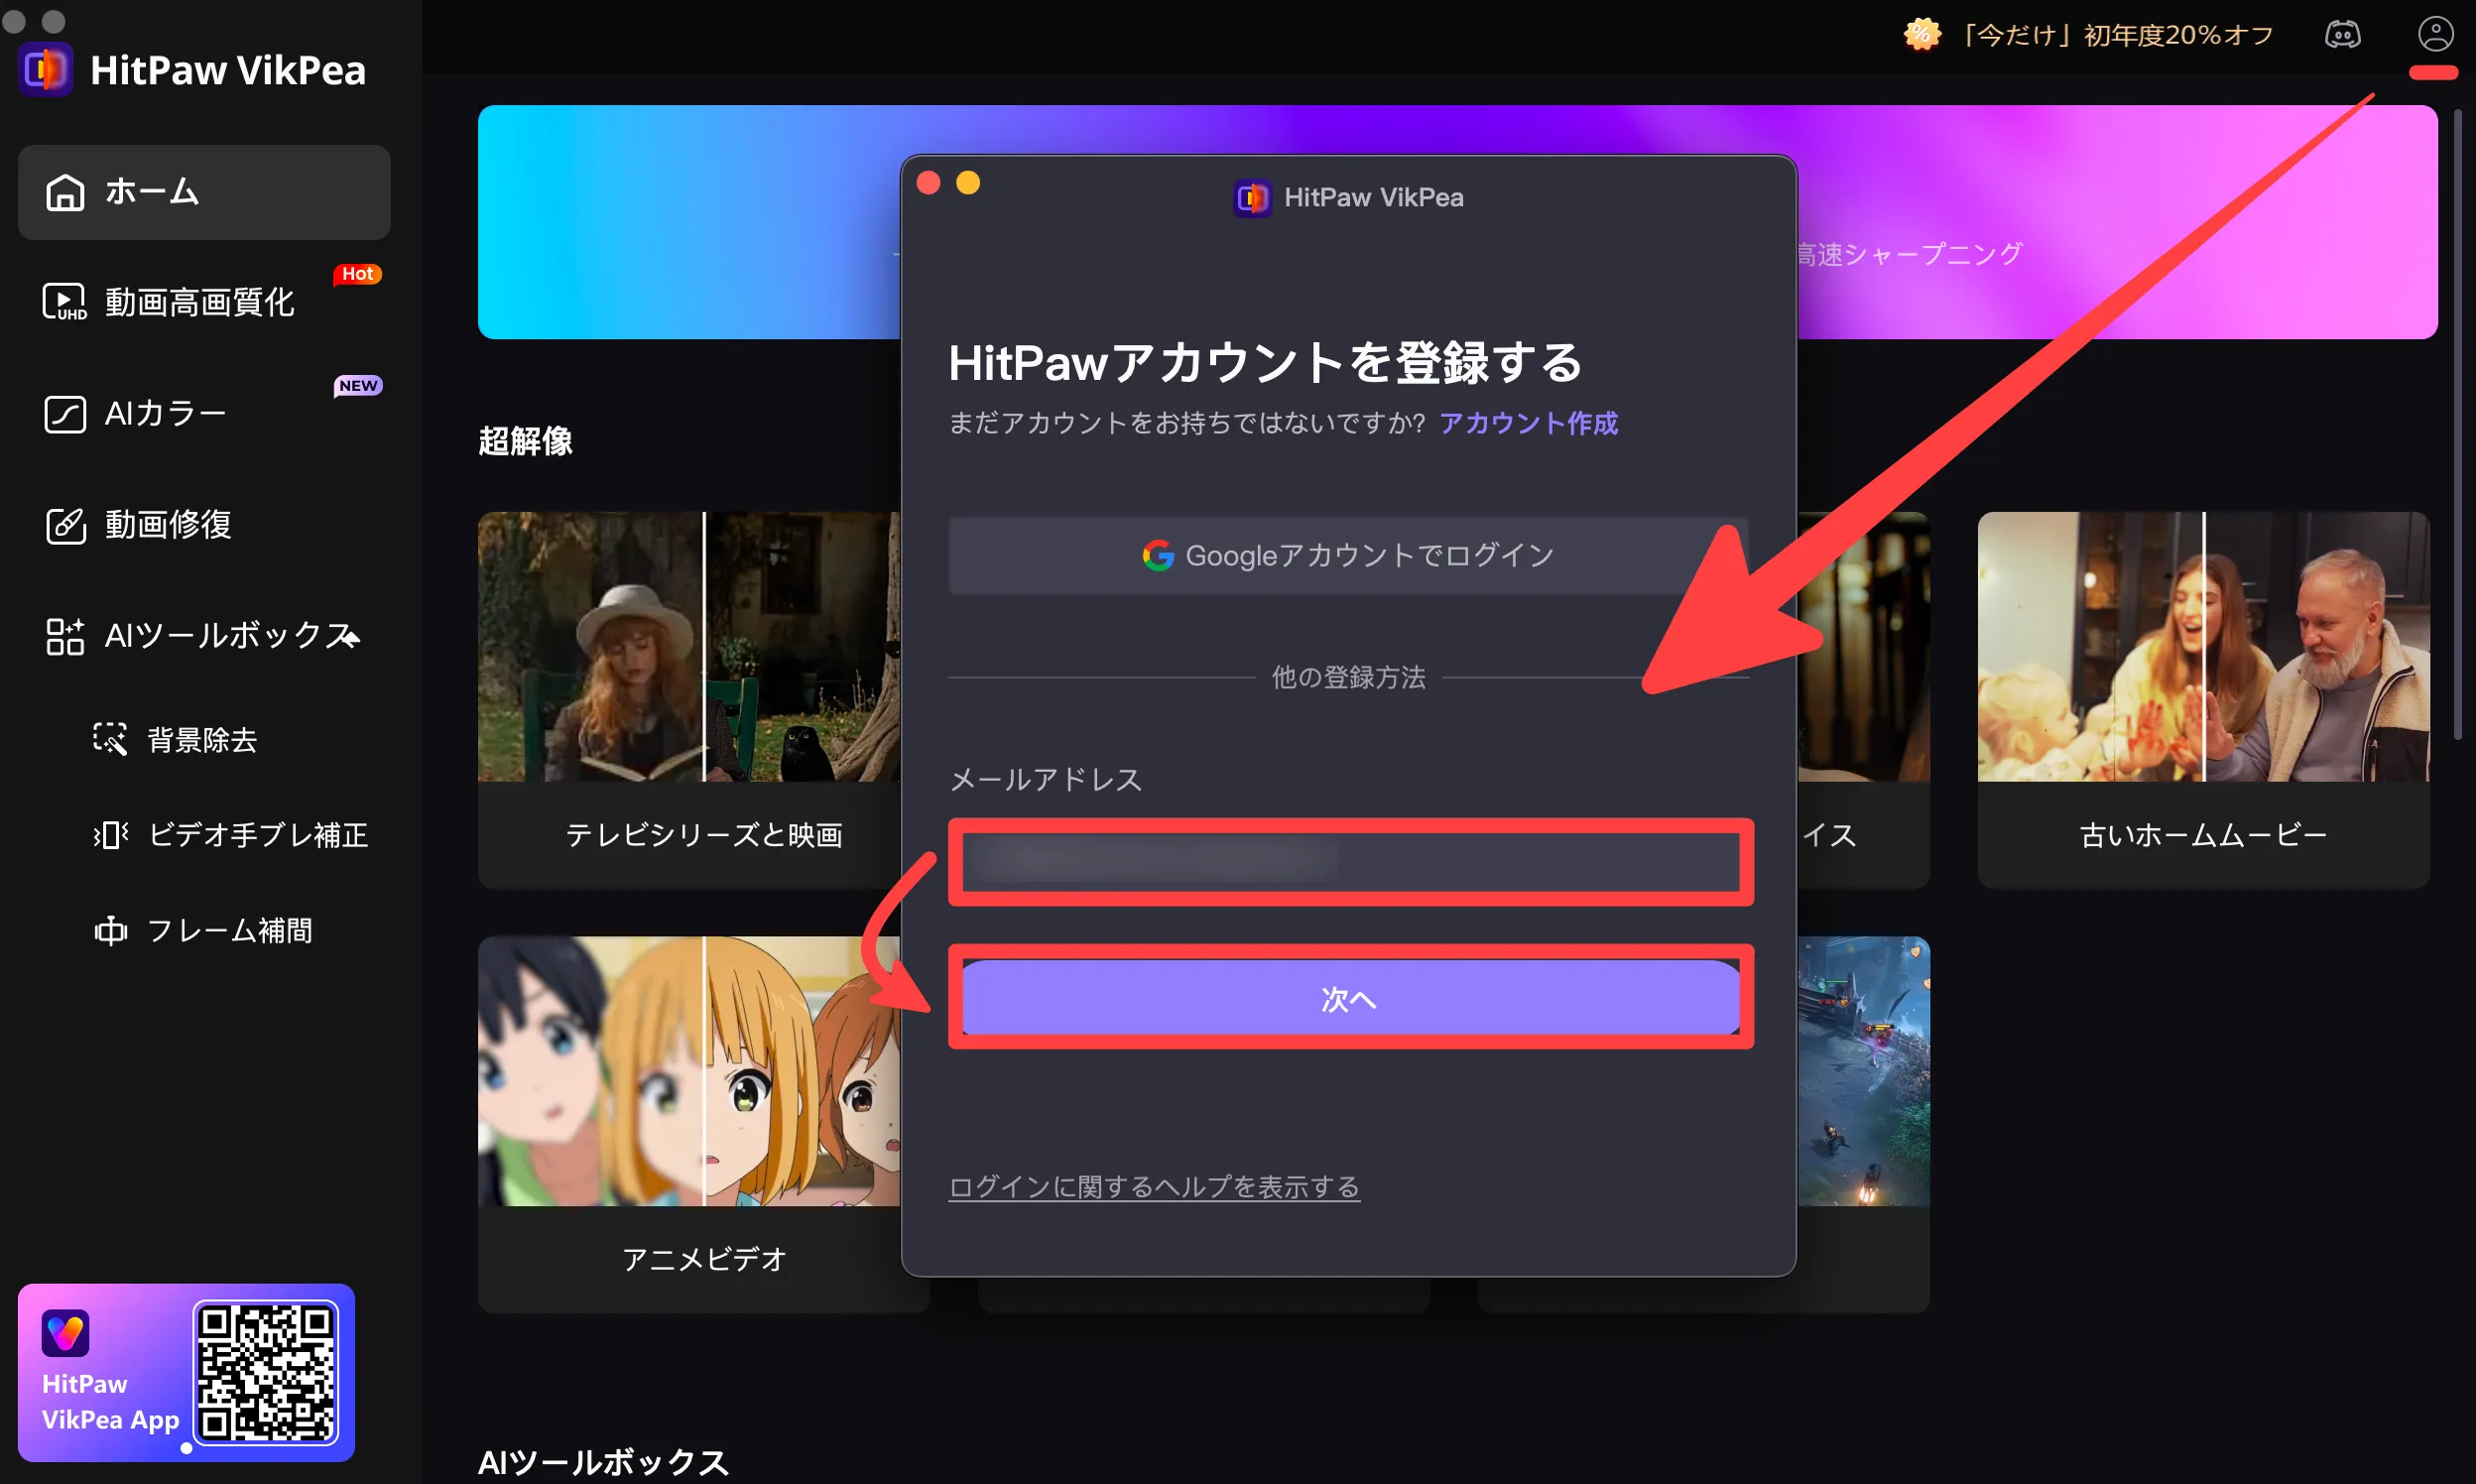Minimize the login dialog with yellow button
Screen dimensions: 2476x1484
tap(968, 183)
